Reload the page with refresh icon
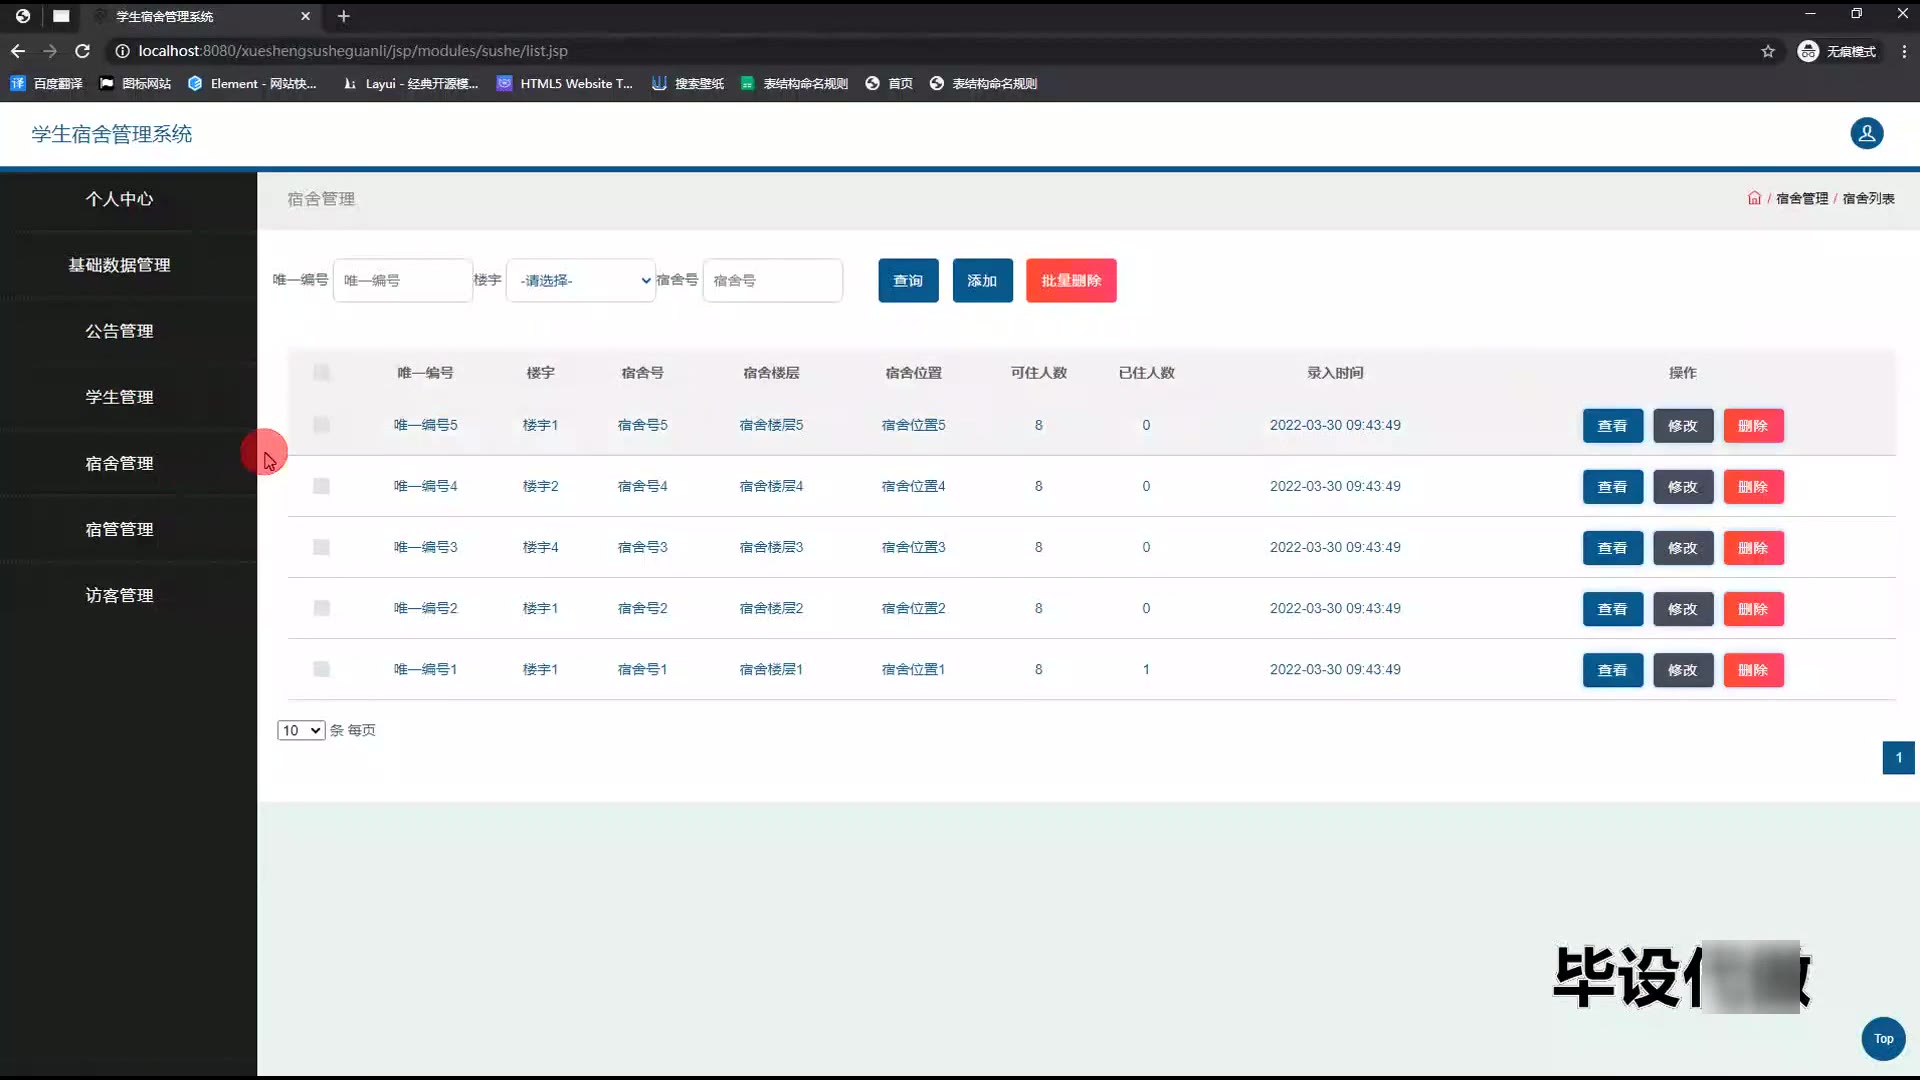This screenshot has width=1920, height=1080. [x=83, y=51]
